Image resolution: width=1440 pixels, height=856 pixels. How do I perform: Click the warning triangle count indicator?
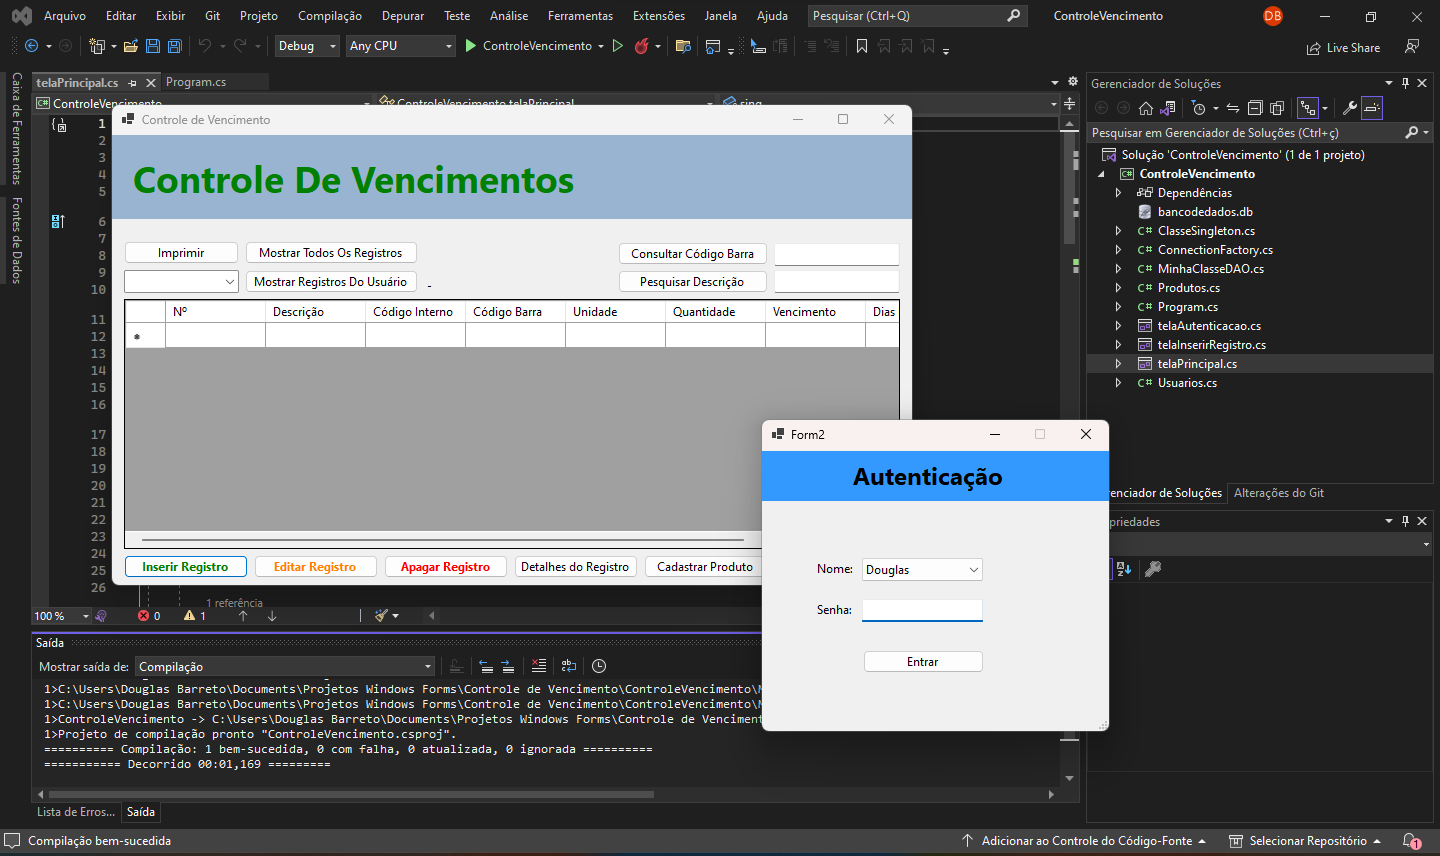[x=195, y=616]
